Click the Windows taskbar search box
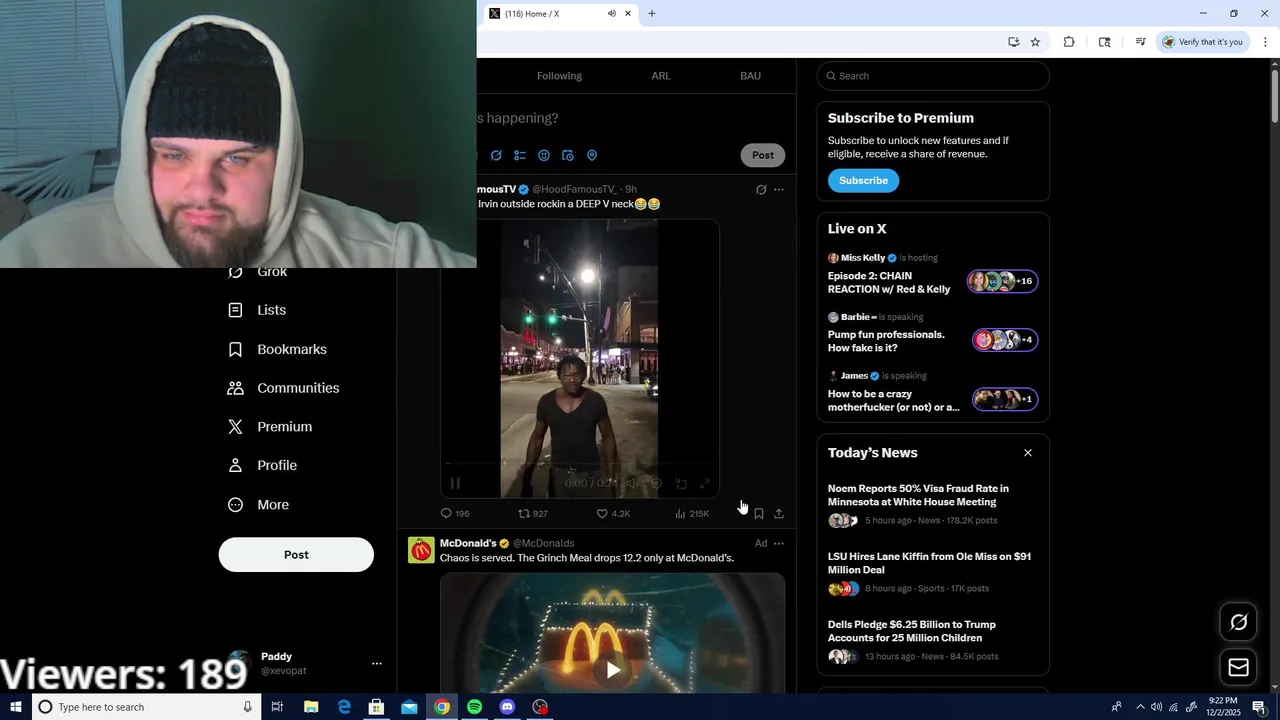This screenshot has width=1280, height=720. pos(146,707)
